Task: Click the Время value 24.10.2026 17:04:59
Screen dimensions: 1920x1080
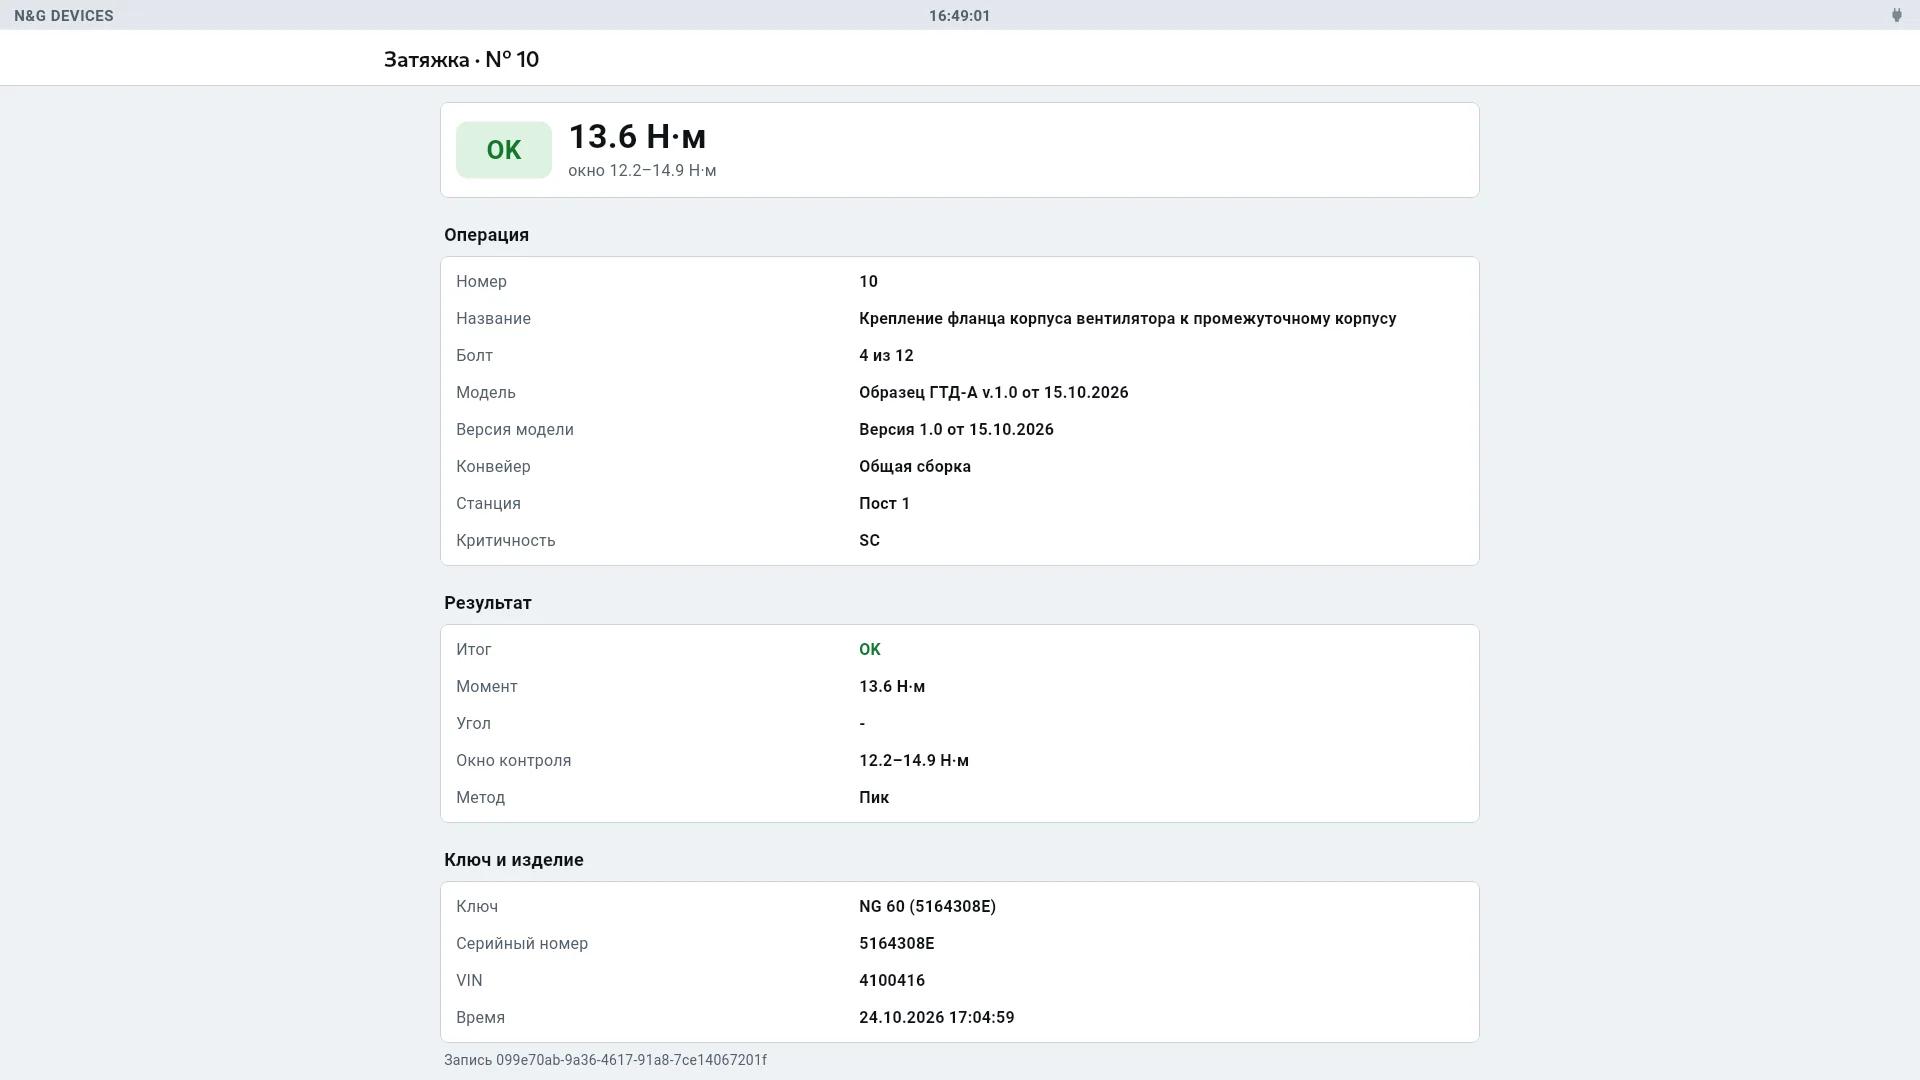Action: coord(936,1018)
